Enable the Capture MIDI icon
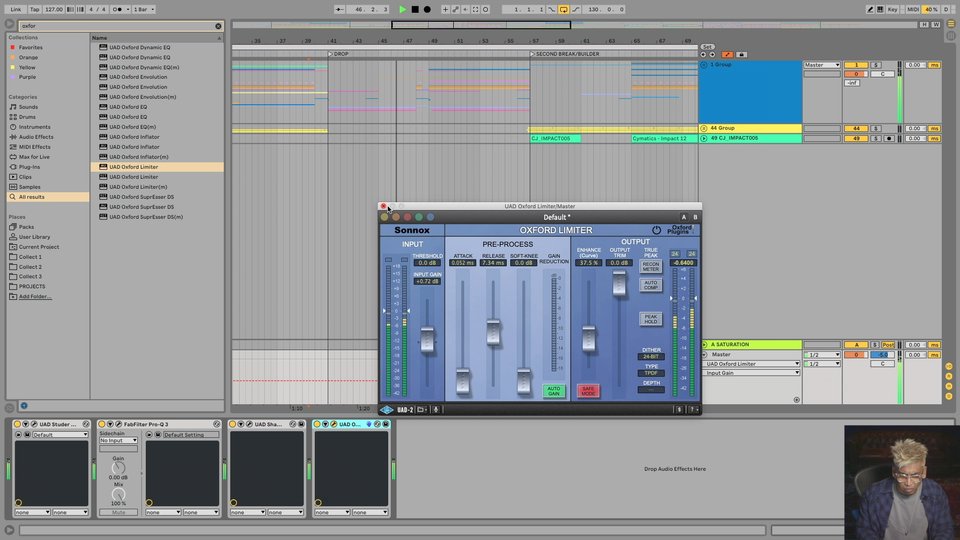 point(475,9)
